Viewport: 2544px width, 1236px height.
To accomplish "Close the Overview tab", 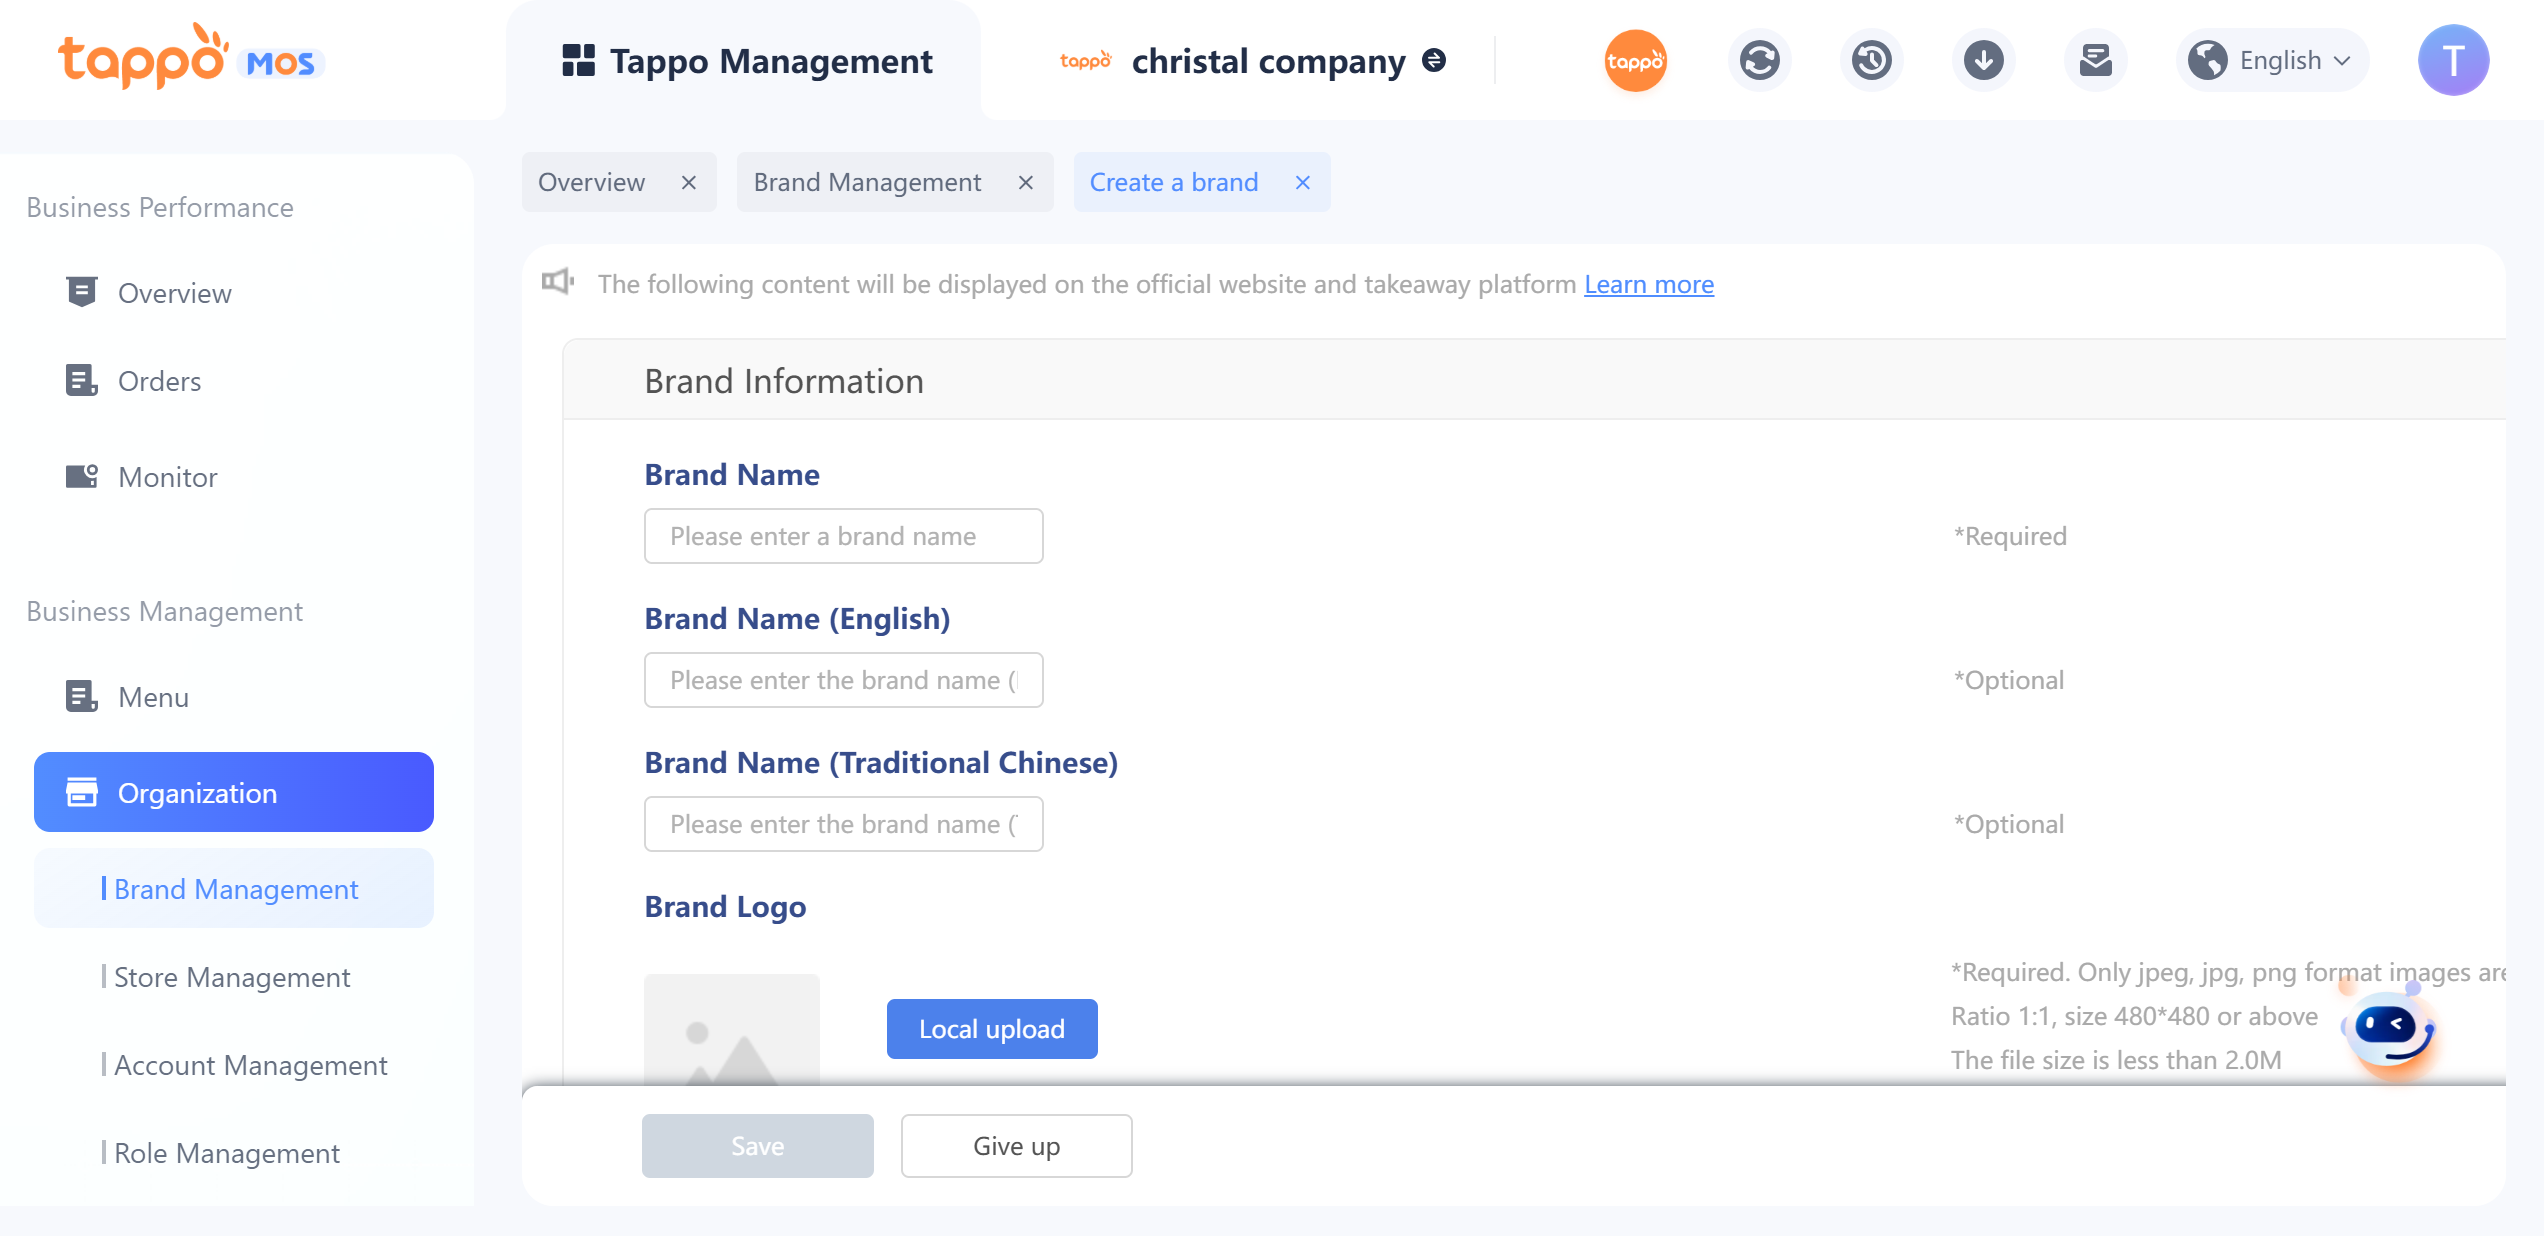I will 688,182.
